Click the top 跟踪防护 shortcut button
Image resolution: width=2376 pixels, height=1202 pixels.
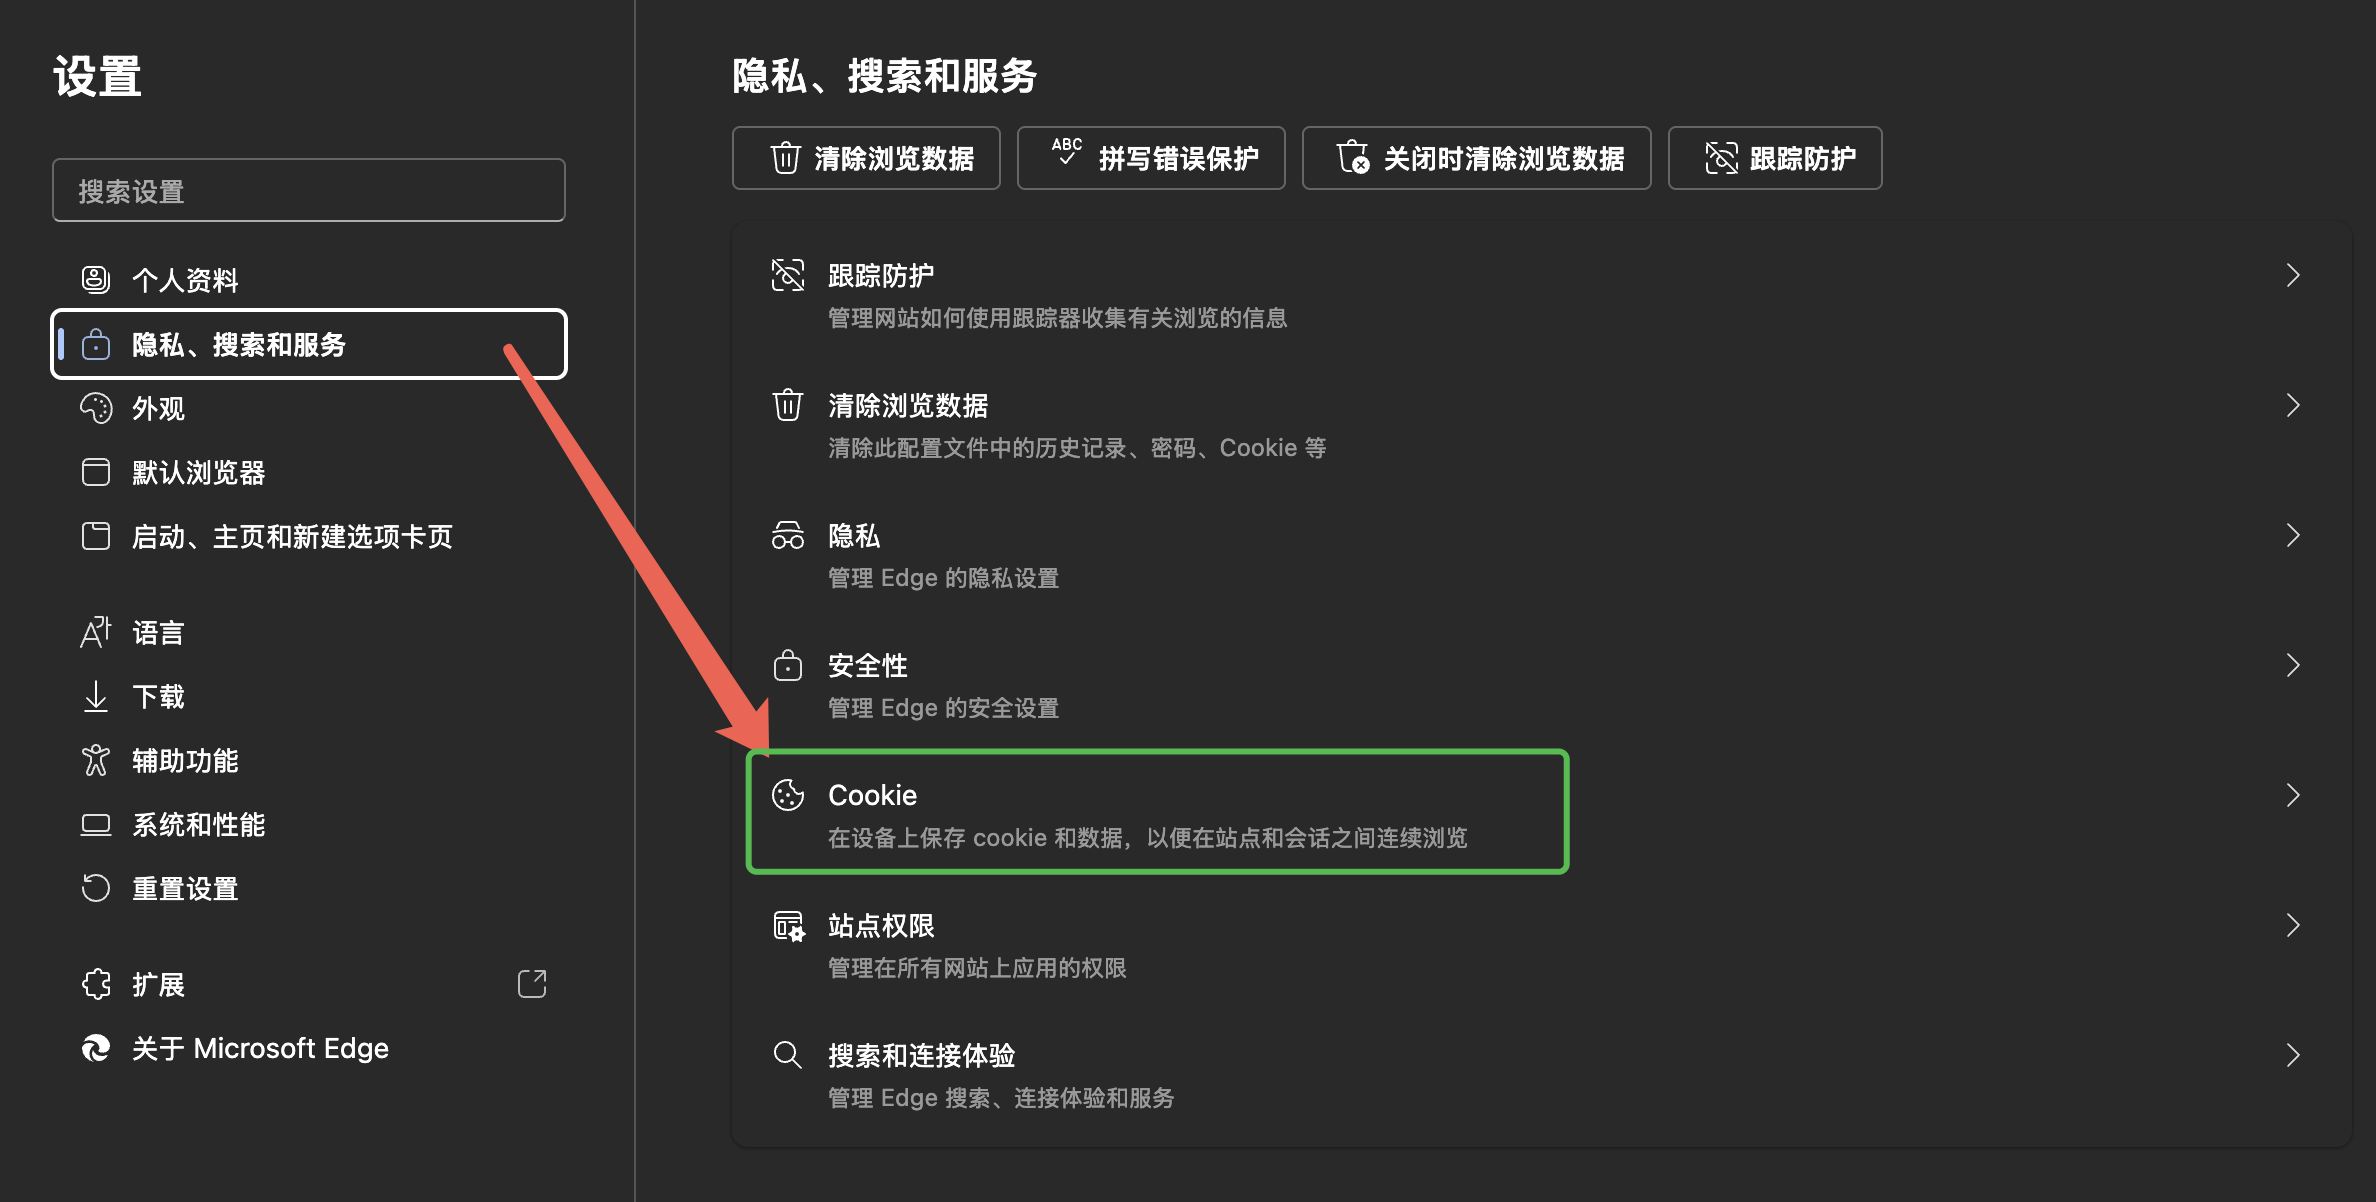coord(1775,158)
